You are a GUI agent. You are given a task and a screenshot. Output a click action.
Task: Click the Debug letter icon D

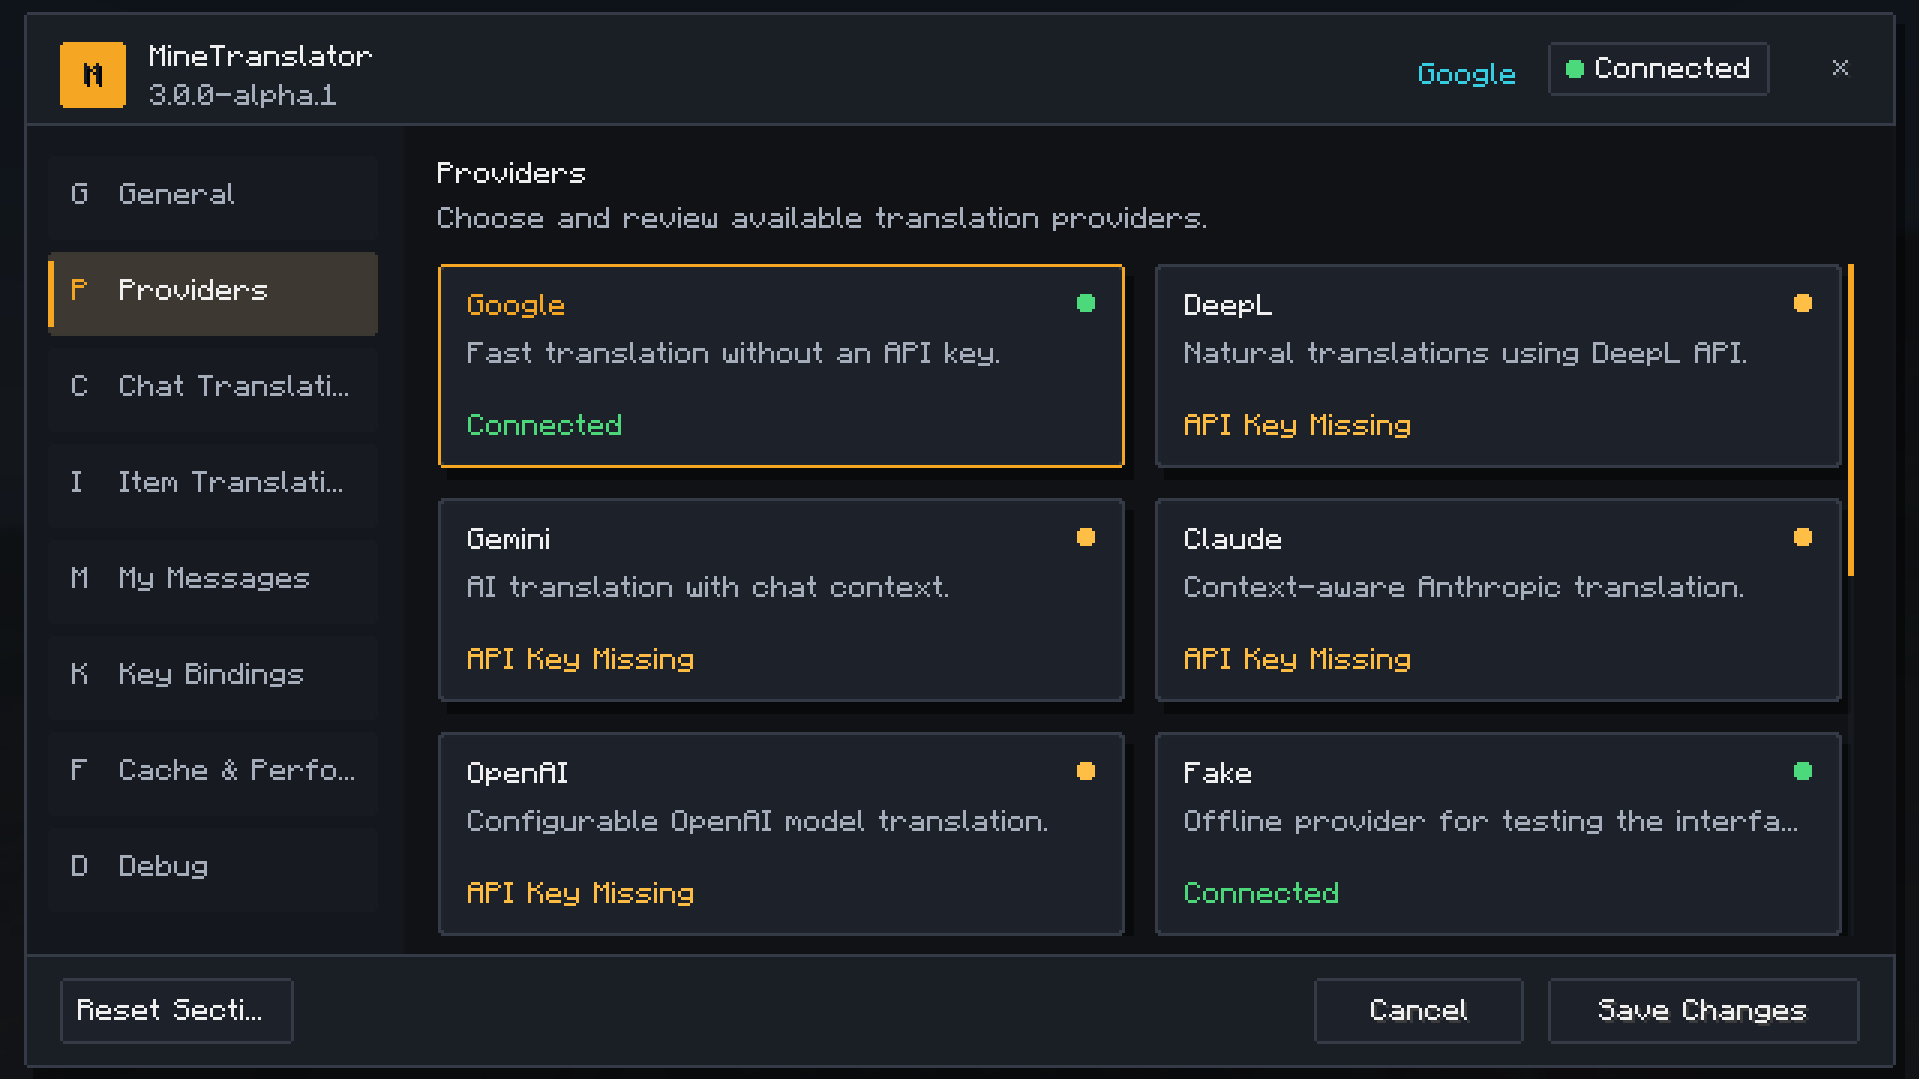[80, 866]
